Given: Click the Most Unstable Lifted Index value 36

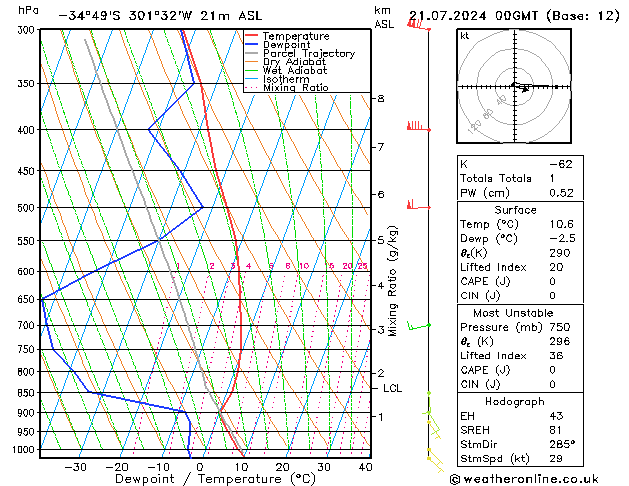Looking at the screenshot, I should pyautogui.click(x=556, y=356).
